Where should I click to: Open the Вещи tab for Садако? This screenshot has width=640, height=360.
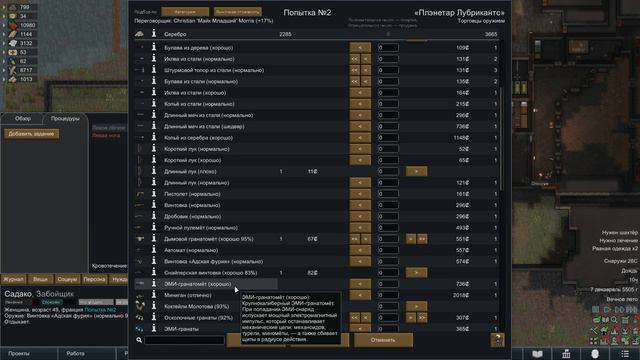click(40, 280)
